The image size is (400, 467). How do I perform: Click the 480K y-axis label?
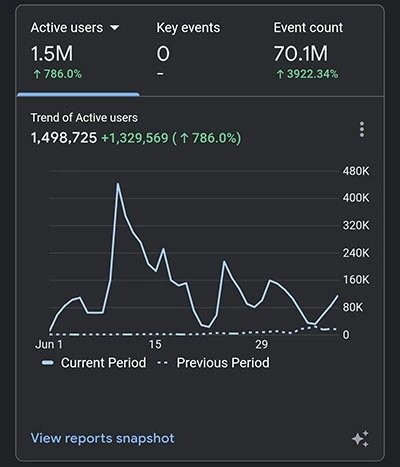[x=356, y=171]
